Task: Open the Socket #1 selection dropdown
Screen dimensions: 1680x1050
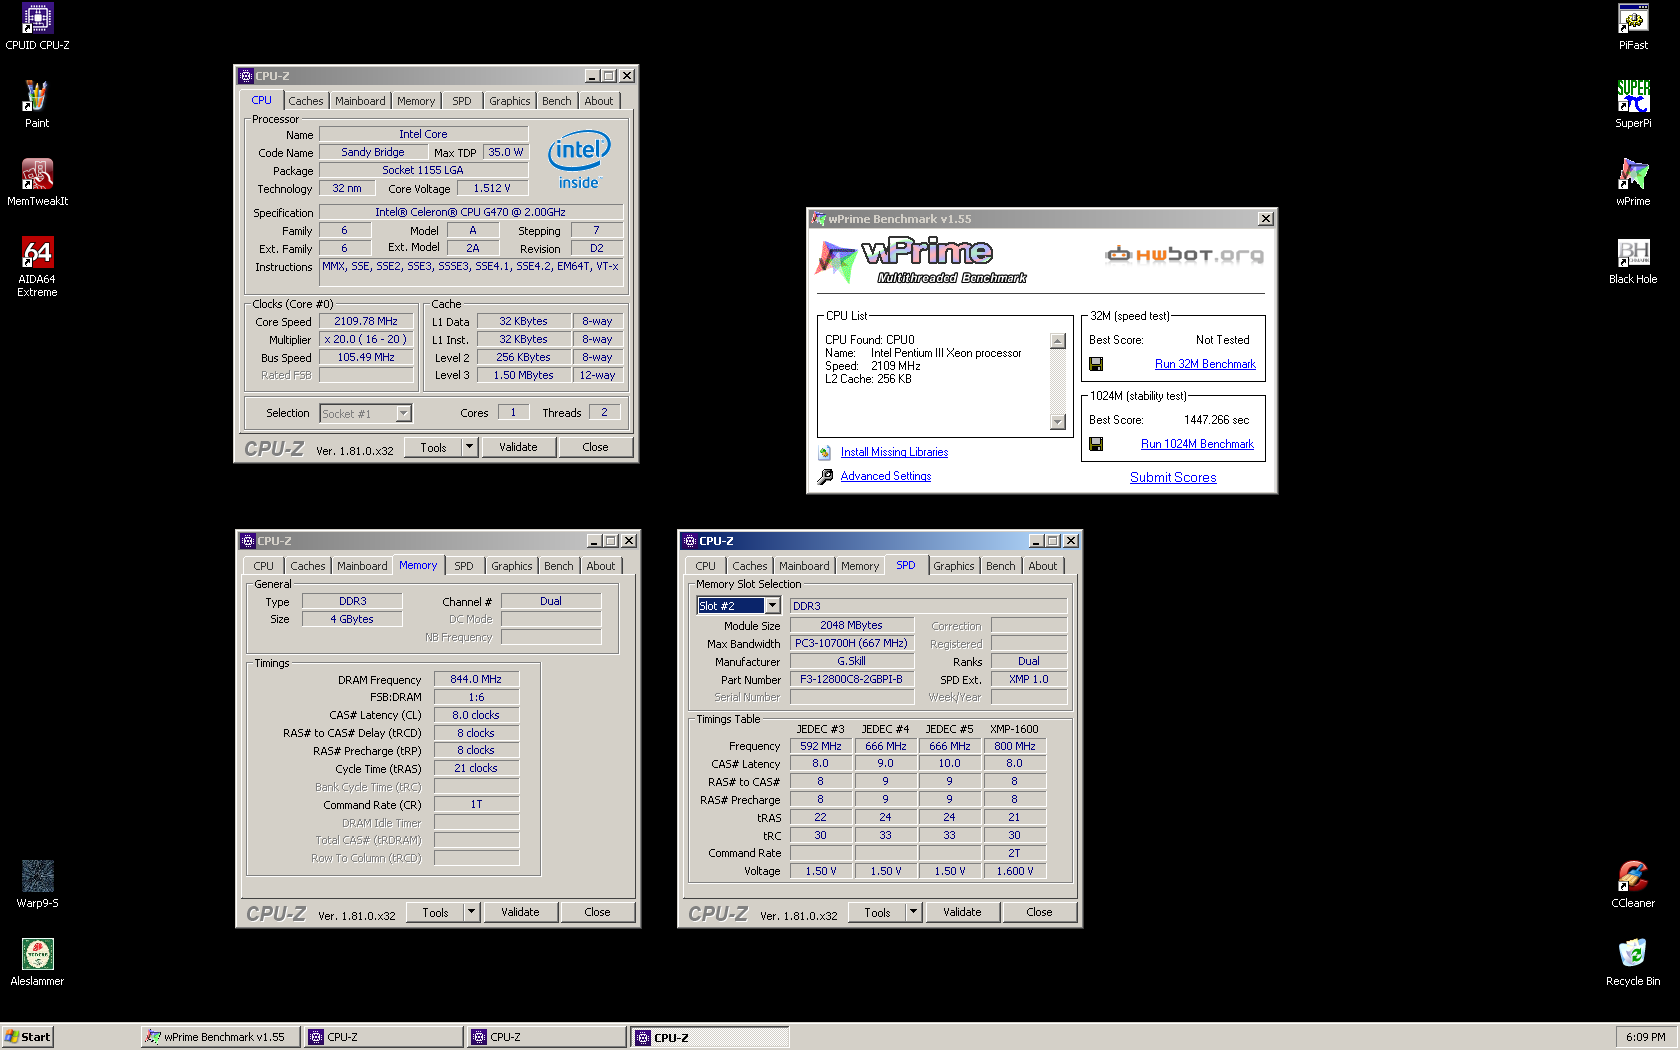Action: (x=403, y=413)
